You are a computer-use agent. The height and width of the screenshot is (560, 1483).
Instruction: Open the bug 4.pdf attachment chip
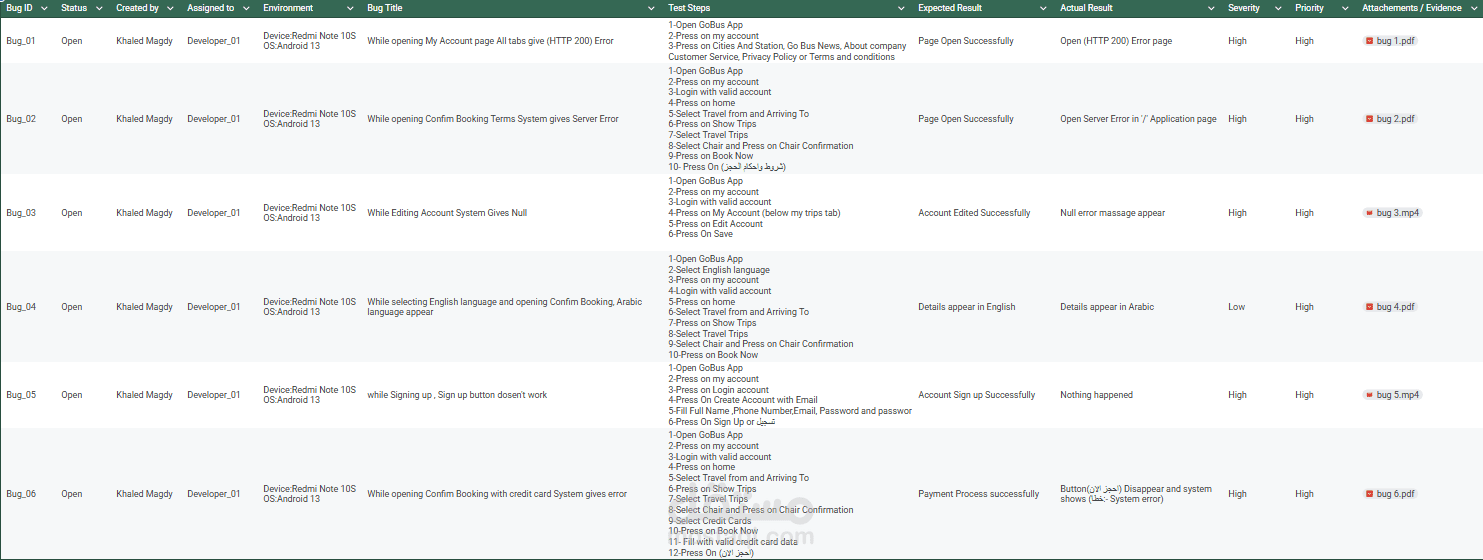point(1390,307)
